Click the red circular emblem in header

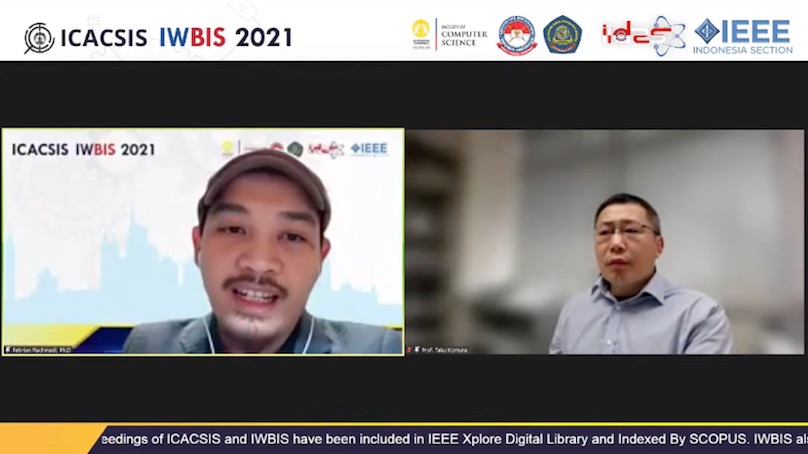[516, 35]
